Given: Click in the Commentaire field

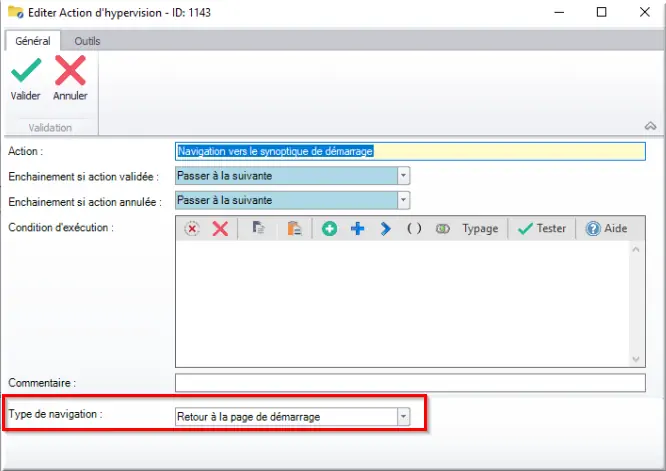Looking at the screenshot, I should (410, 383).
